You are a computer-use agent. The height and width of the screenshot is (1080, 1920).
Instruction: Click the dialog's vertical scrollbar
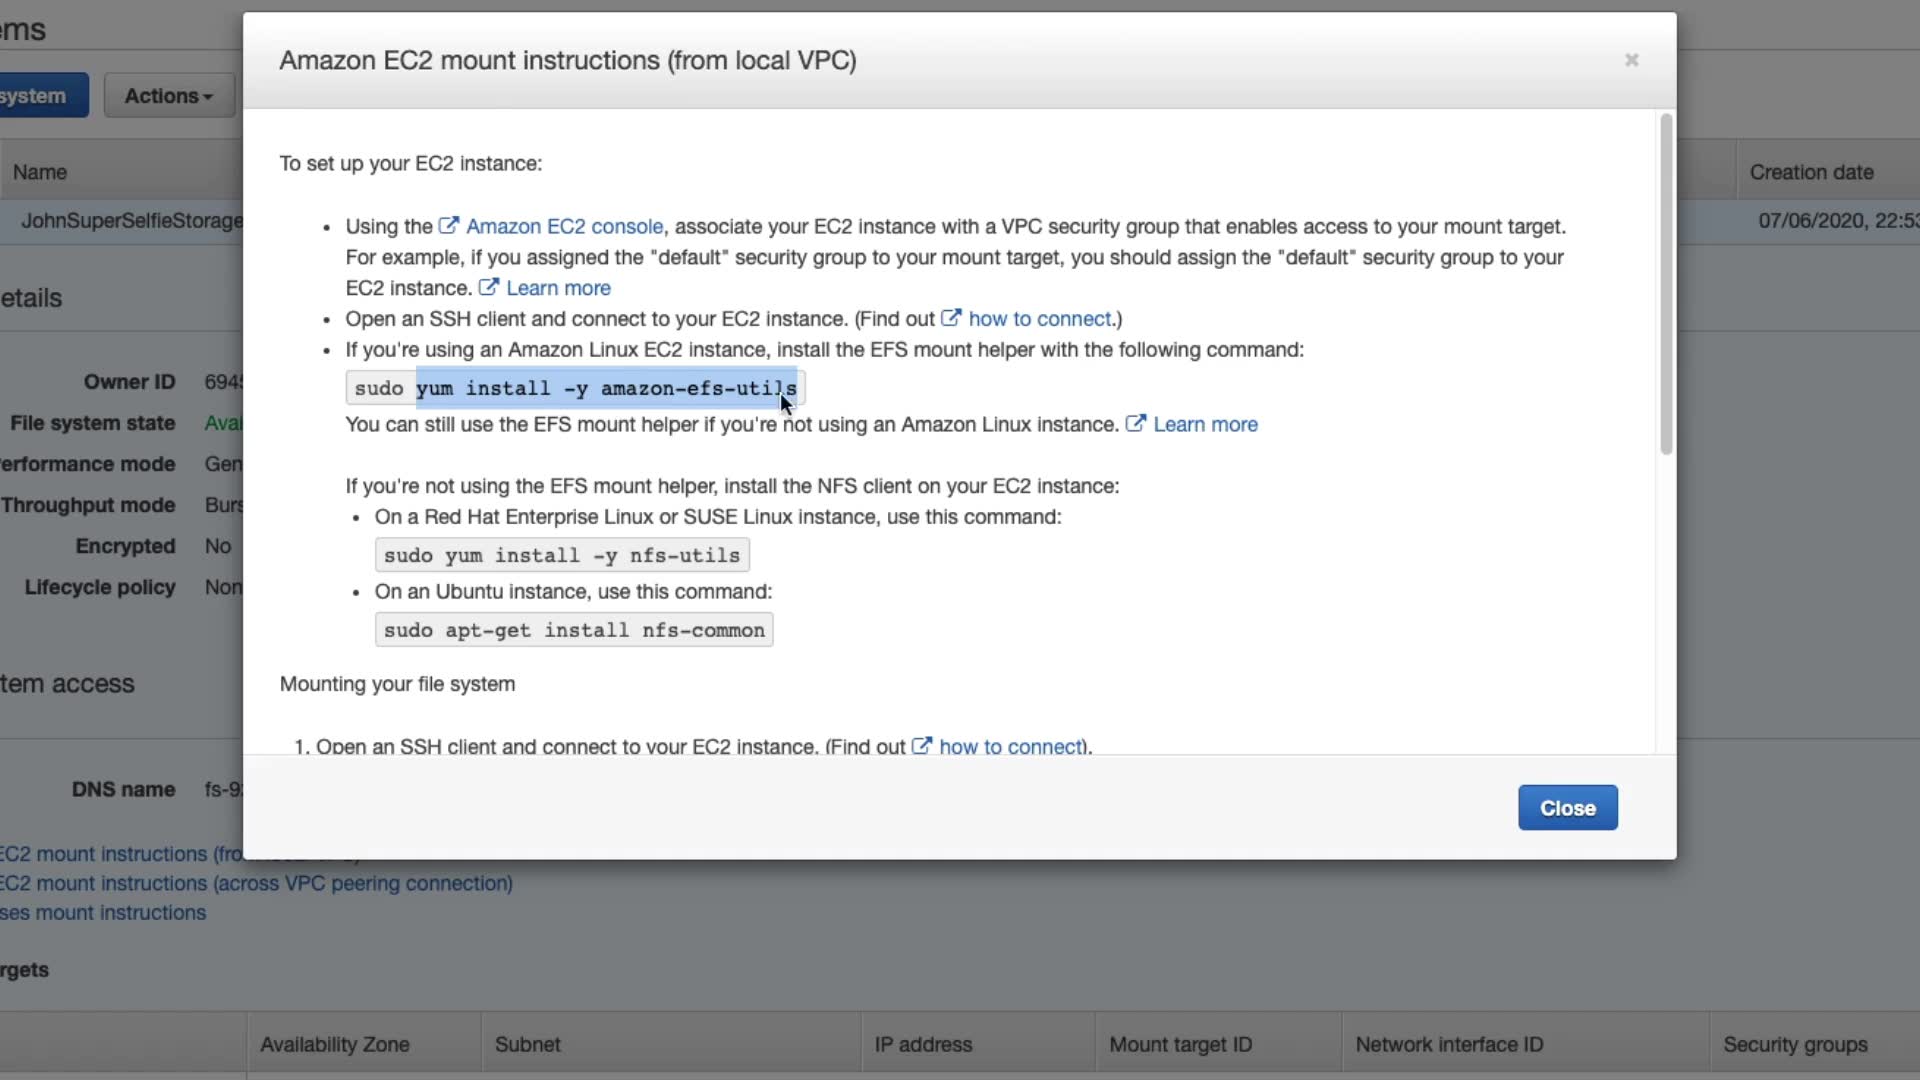point(1665,285)
